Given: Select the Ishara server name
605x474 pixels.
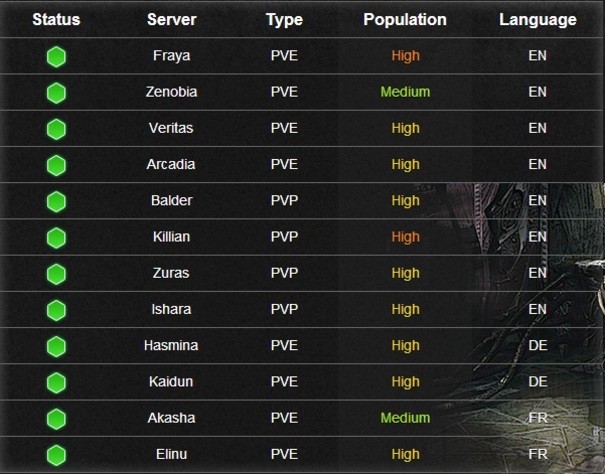Looking at the screenshot, I should click(171, 309).
